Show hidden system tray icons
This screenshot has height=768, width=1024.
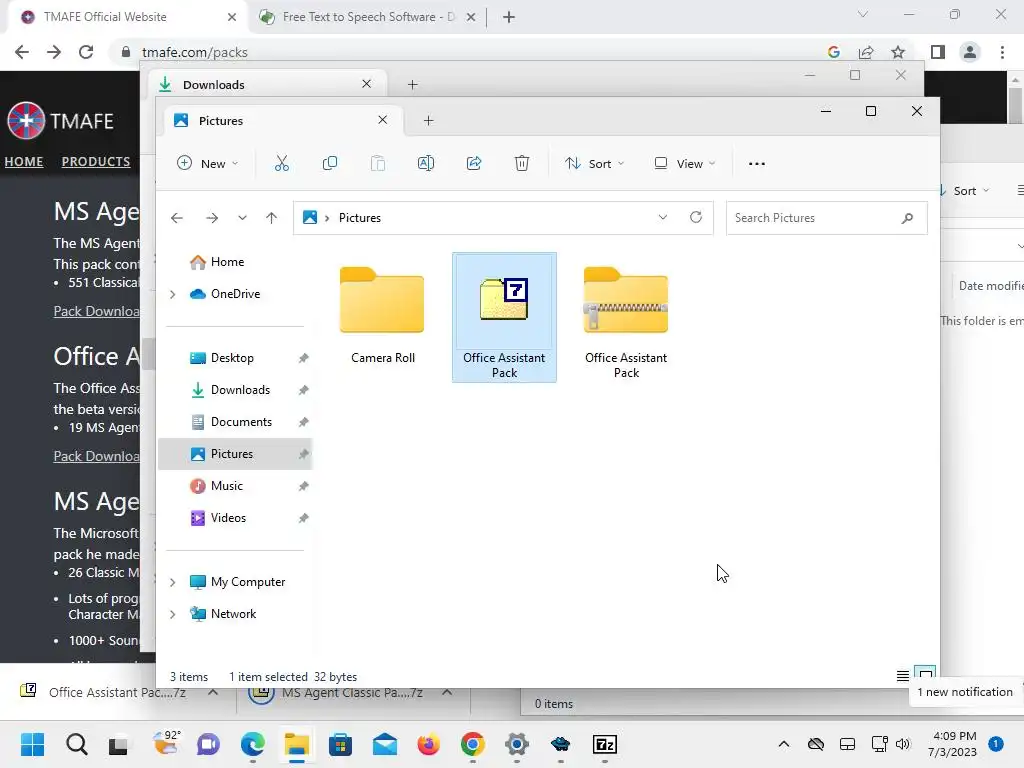pos(784,744)
